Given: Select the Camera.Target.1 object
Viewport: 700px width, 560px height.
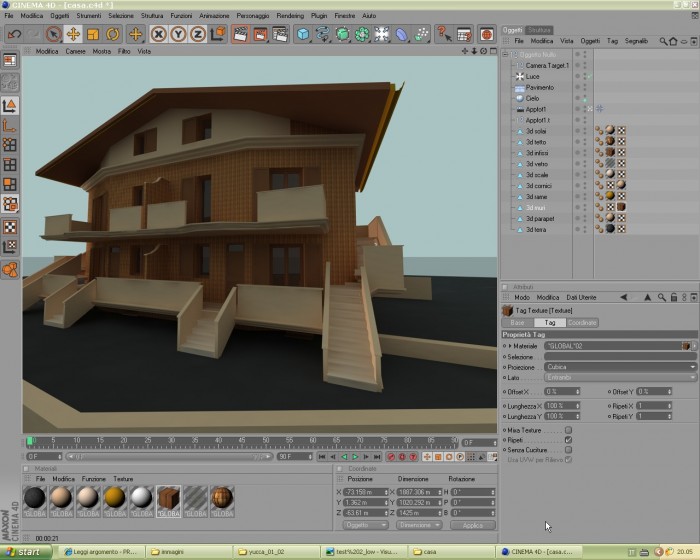Looking at the screenshot, I should point(547,66).
